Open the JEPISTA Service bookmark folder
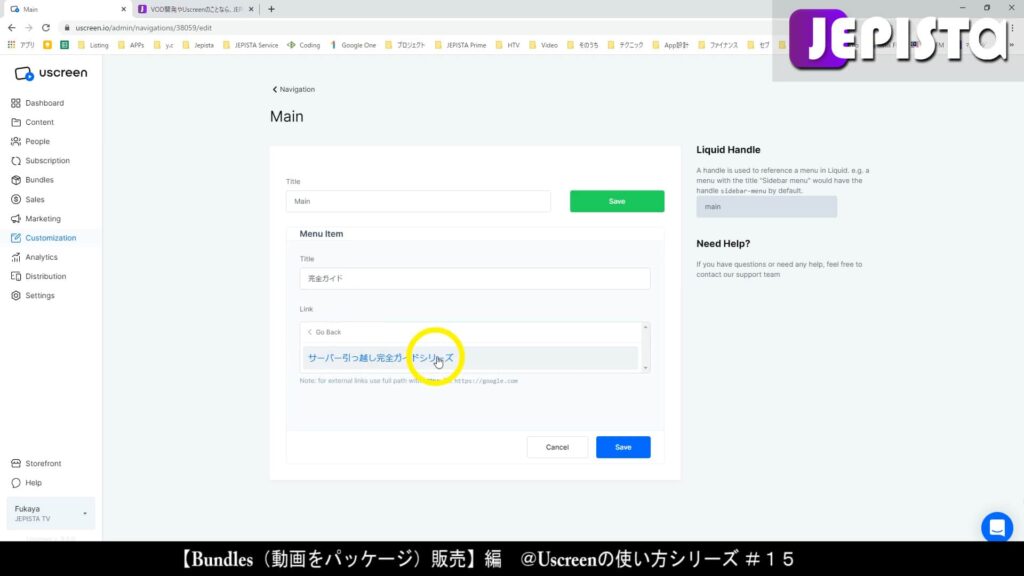This screenshot has width=1024, height=576. pos(250,45)
